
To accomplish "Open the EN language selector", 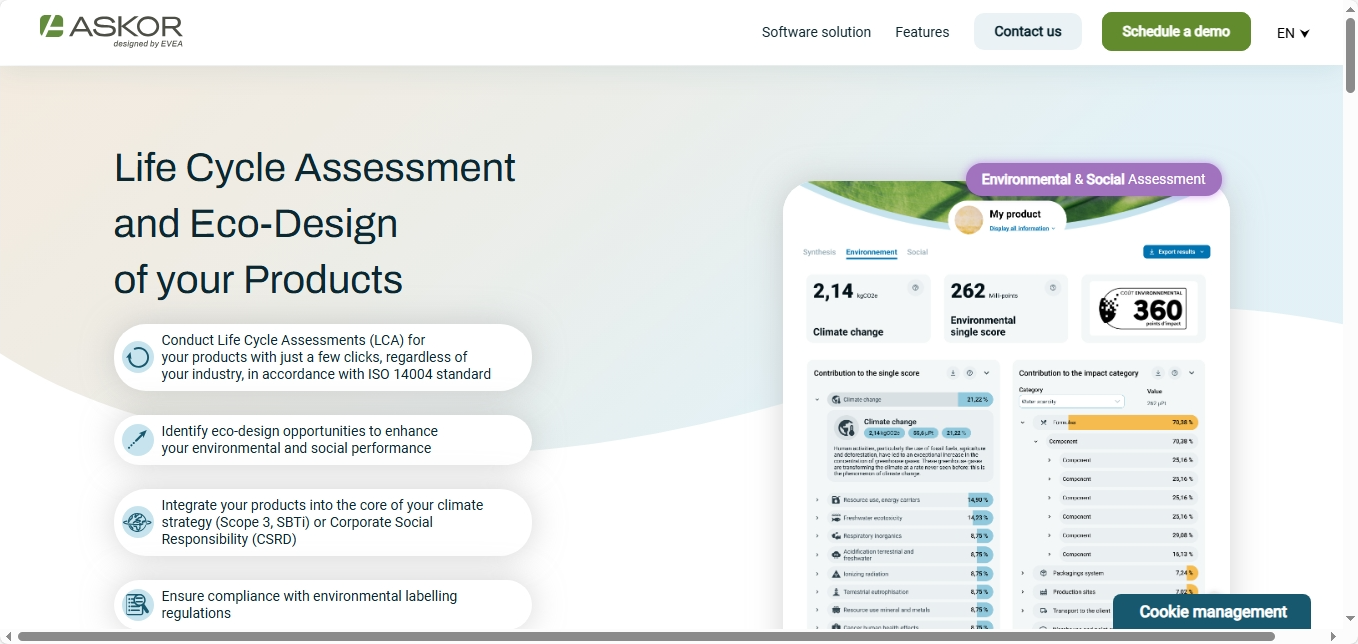I will (1291, 32).
